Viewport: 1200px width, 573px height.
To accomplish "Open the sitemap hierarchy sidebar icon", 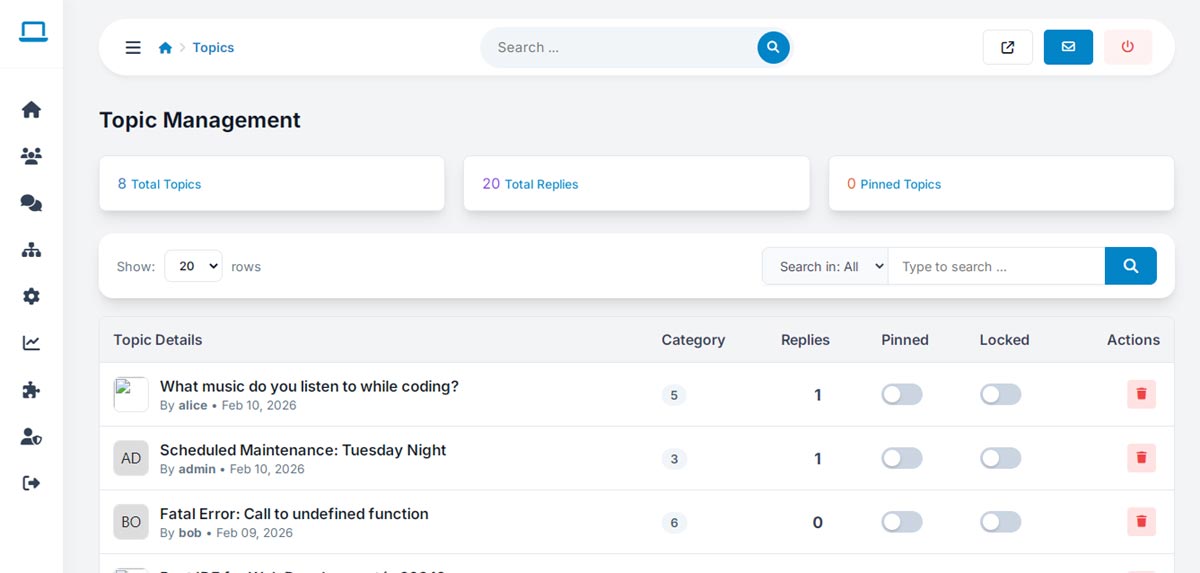I will 31,250.
